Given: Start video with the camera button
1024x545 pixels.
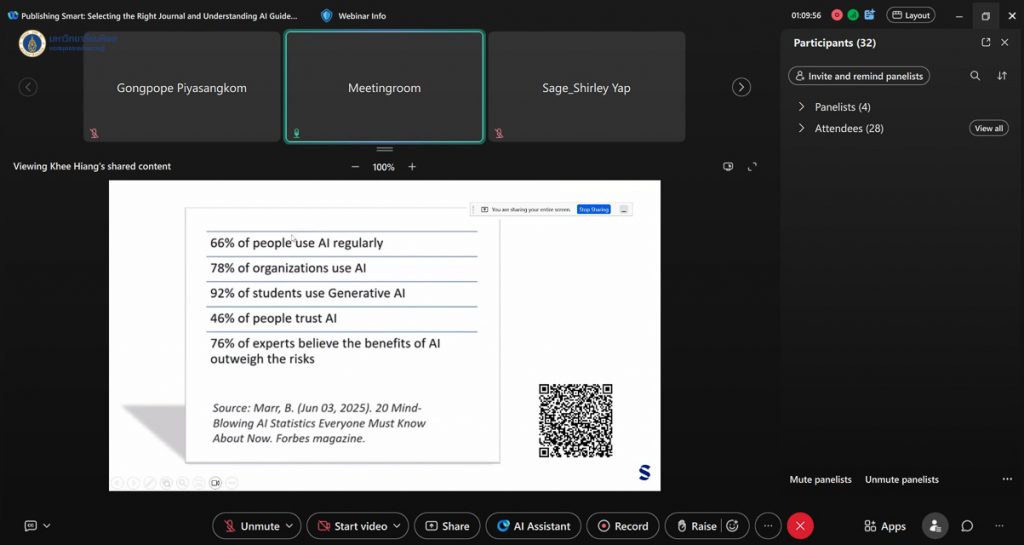Looking at the screenshot, I should tap(351, 526).
